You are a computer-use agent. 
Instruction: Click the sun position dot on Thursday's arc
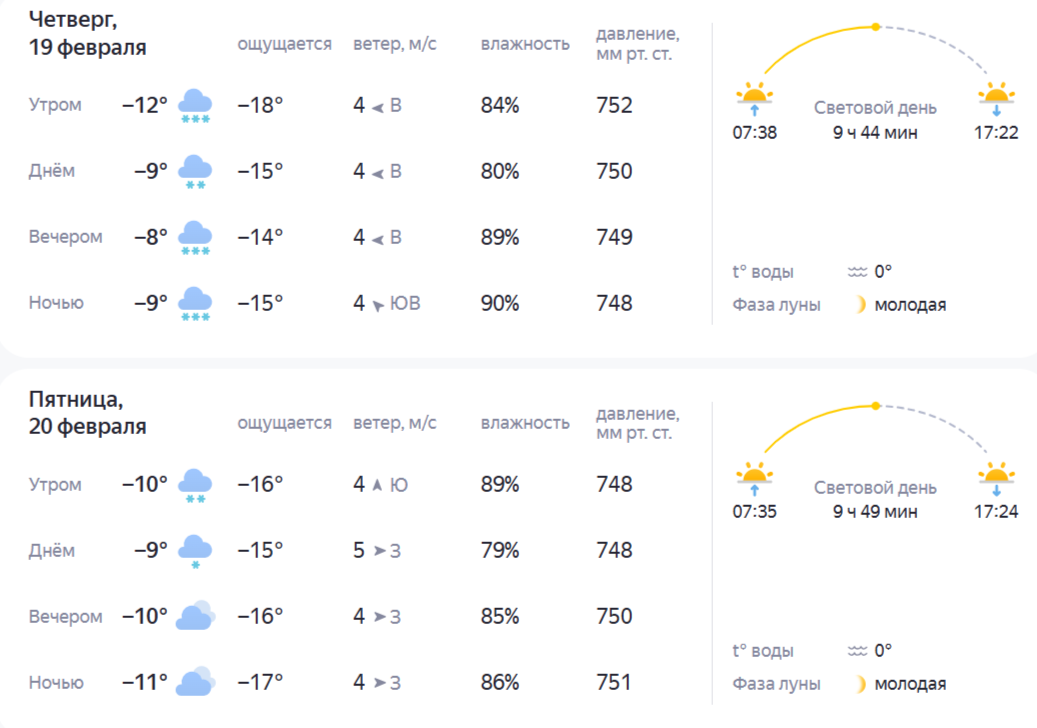click(x=876, y=27)
